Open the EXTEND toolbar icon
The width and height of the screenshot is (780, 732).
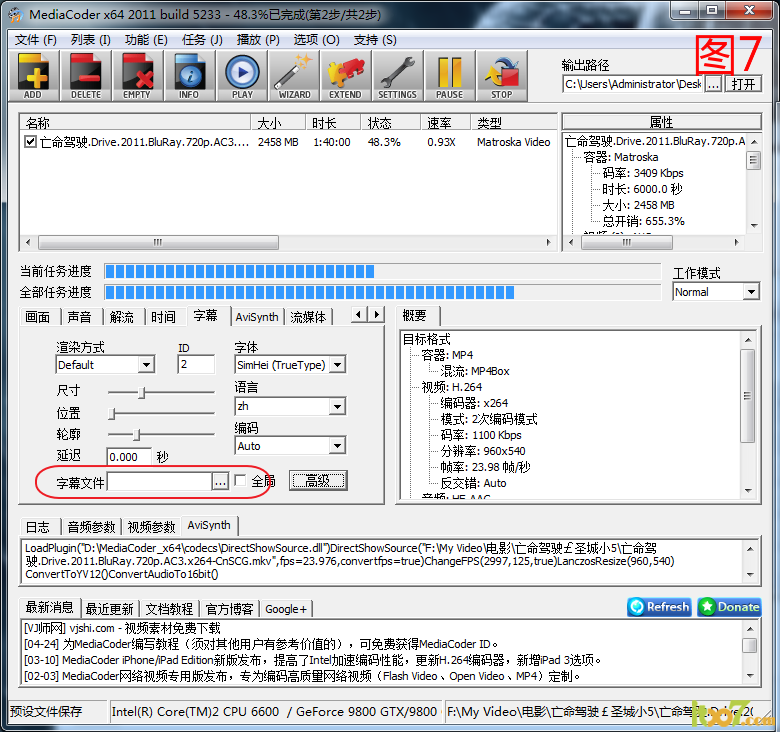pos(345,75)
